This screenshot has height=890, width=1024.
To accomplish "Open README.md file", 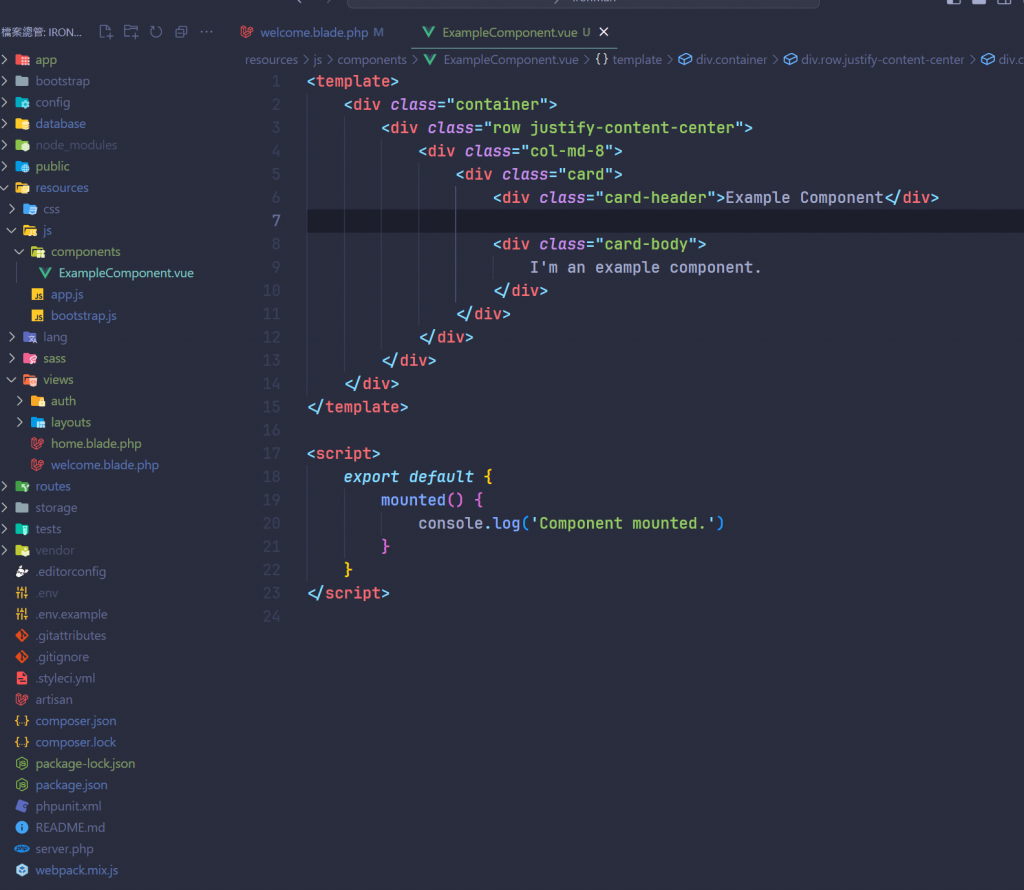I will [x=70, y=827].
